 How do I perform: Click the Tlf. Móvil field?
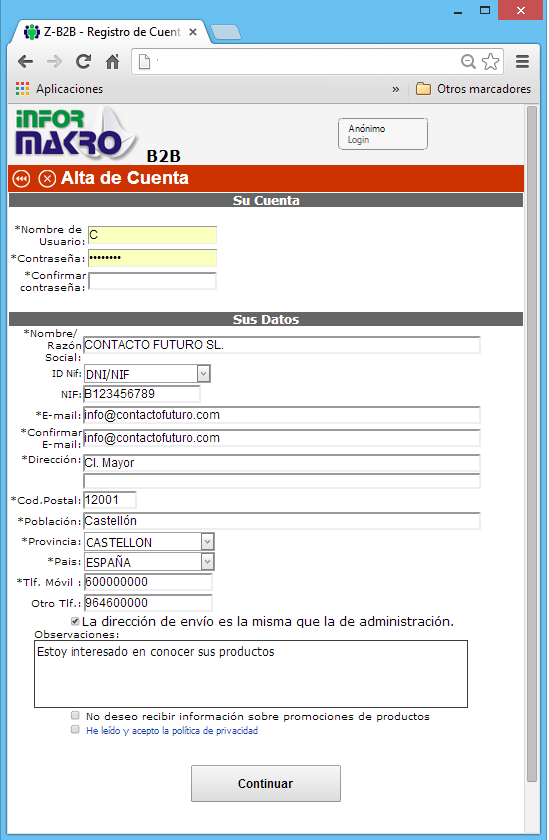click(x=148, y=582)
